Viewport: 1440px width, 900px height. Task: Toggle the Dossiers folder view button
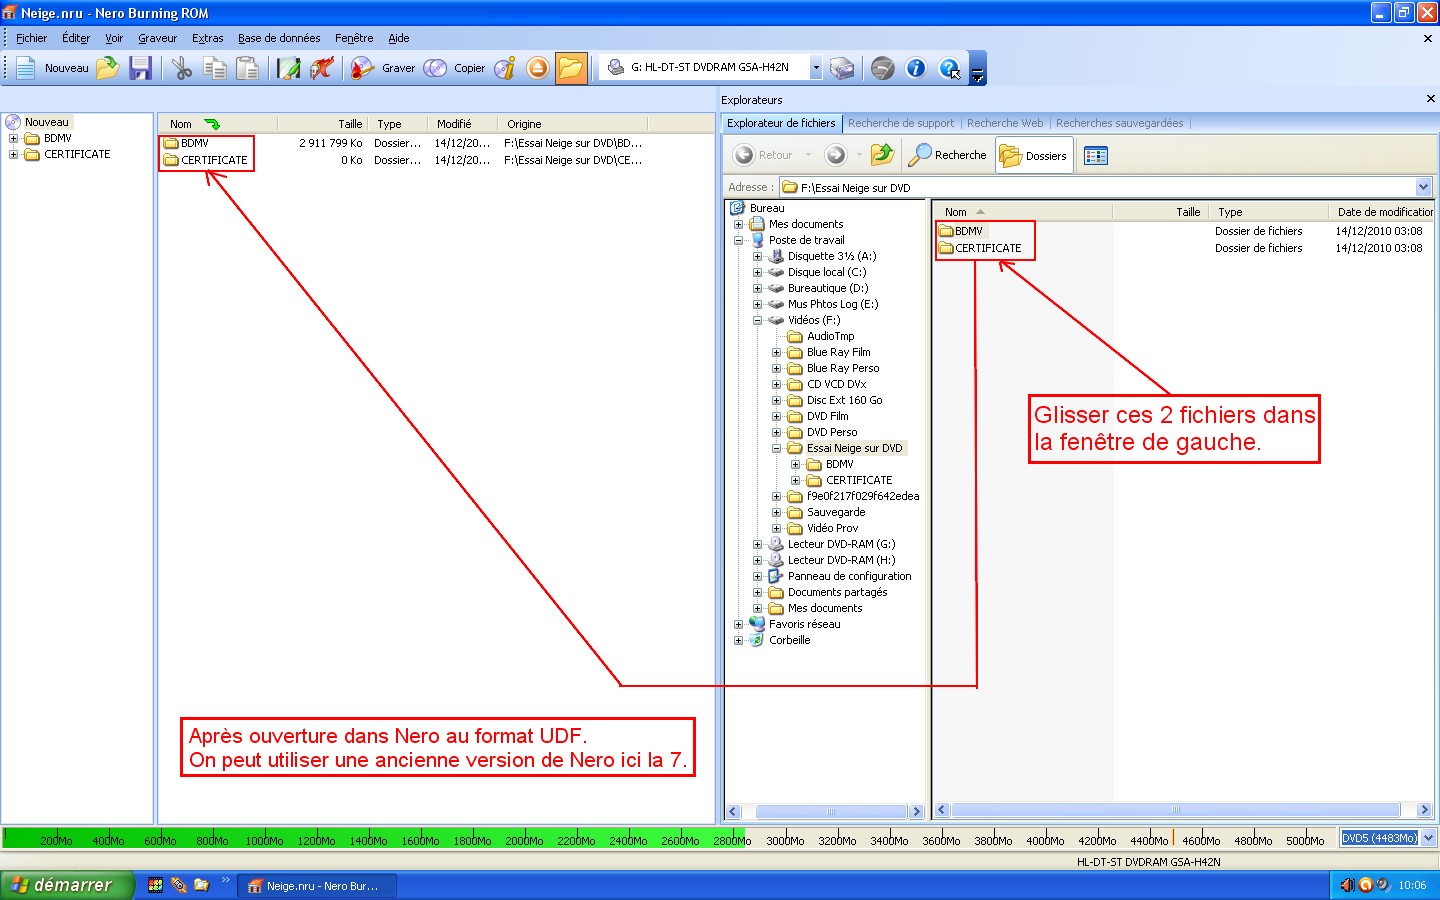pos(1034,155)
